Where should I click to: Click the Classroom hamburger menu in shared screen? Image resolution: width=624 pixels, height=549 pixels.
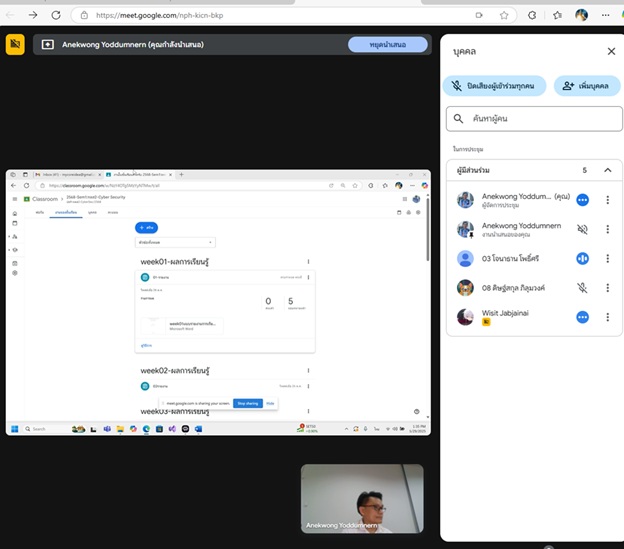[15, 199]
